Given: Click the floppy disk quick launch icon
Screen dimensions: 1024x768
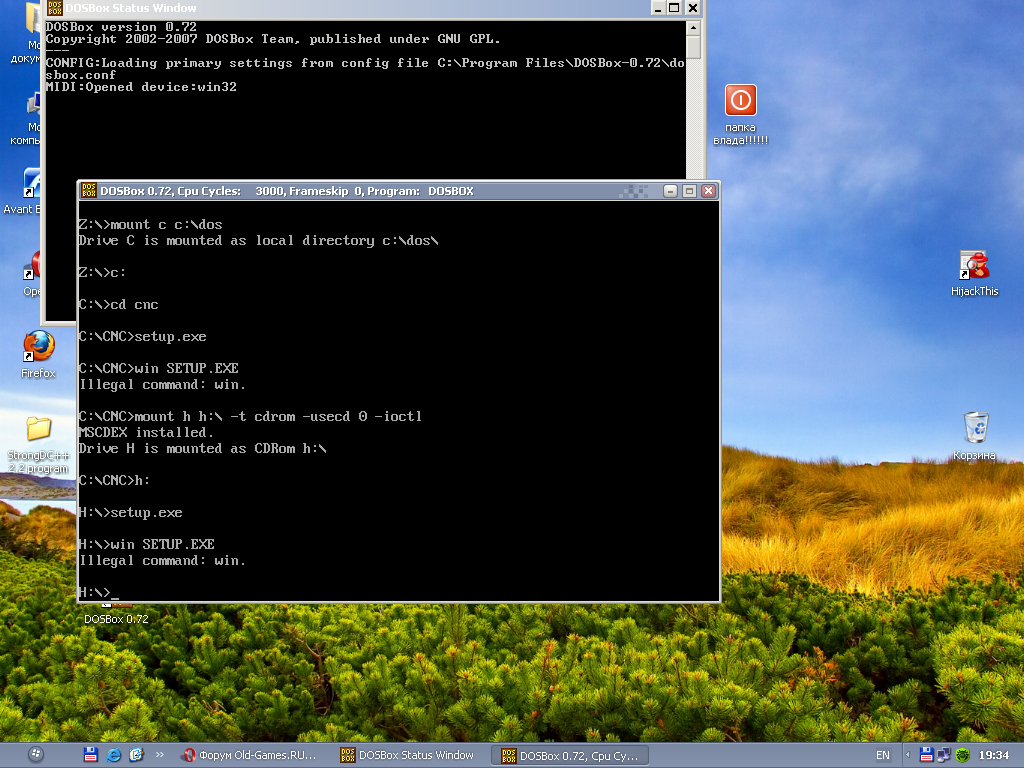Looking at the screenshot, I should 91,755.
